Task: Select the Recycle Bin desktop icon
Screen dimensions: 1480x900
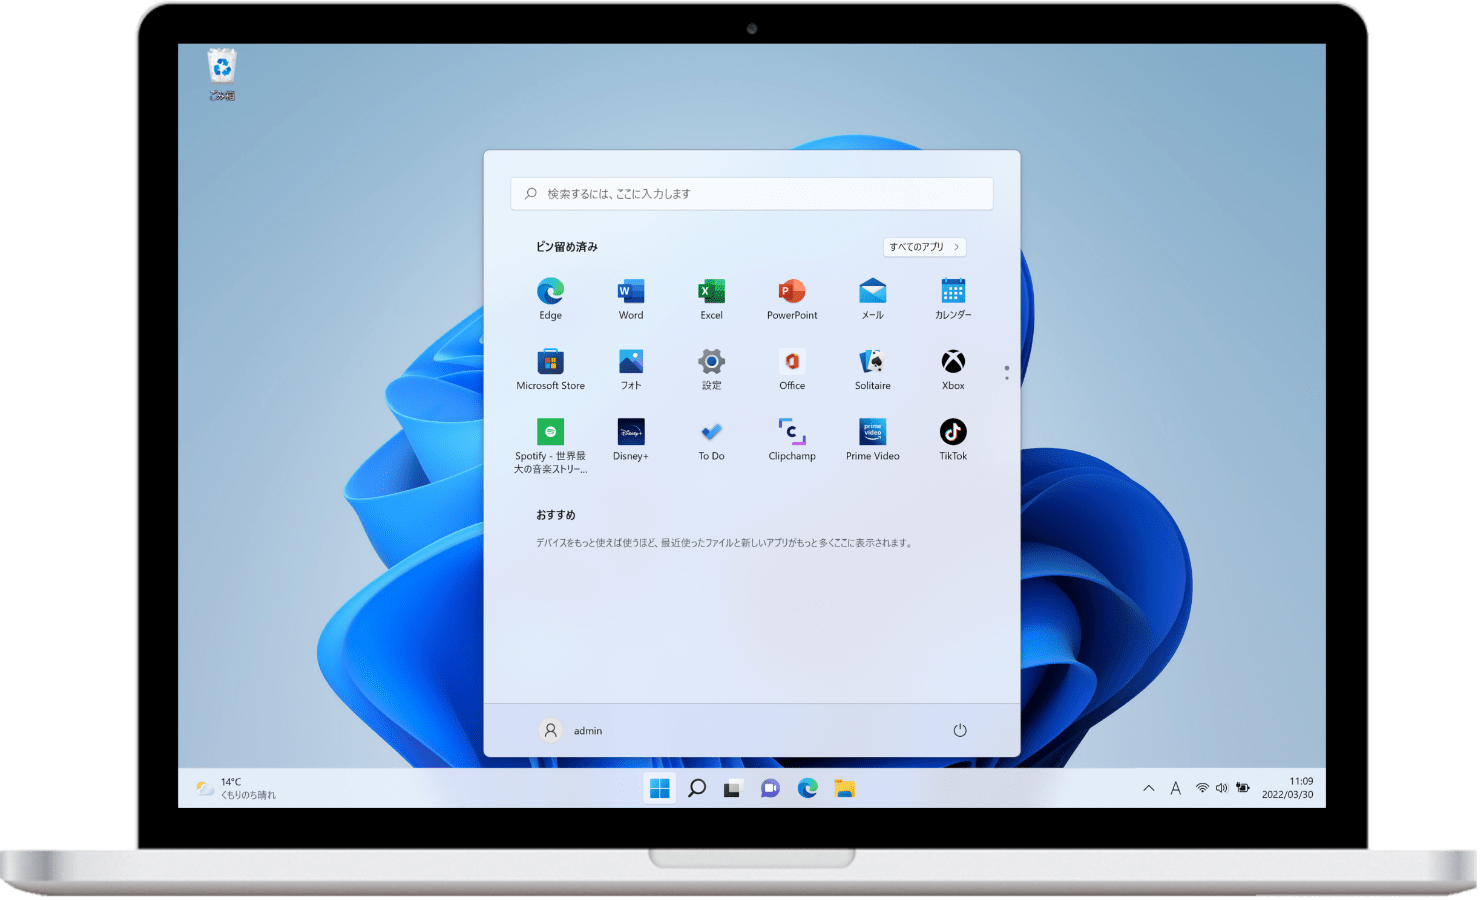Action: click(222, 75)
